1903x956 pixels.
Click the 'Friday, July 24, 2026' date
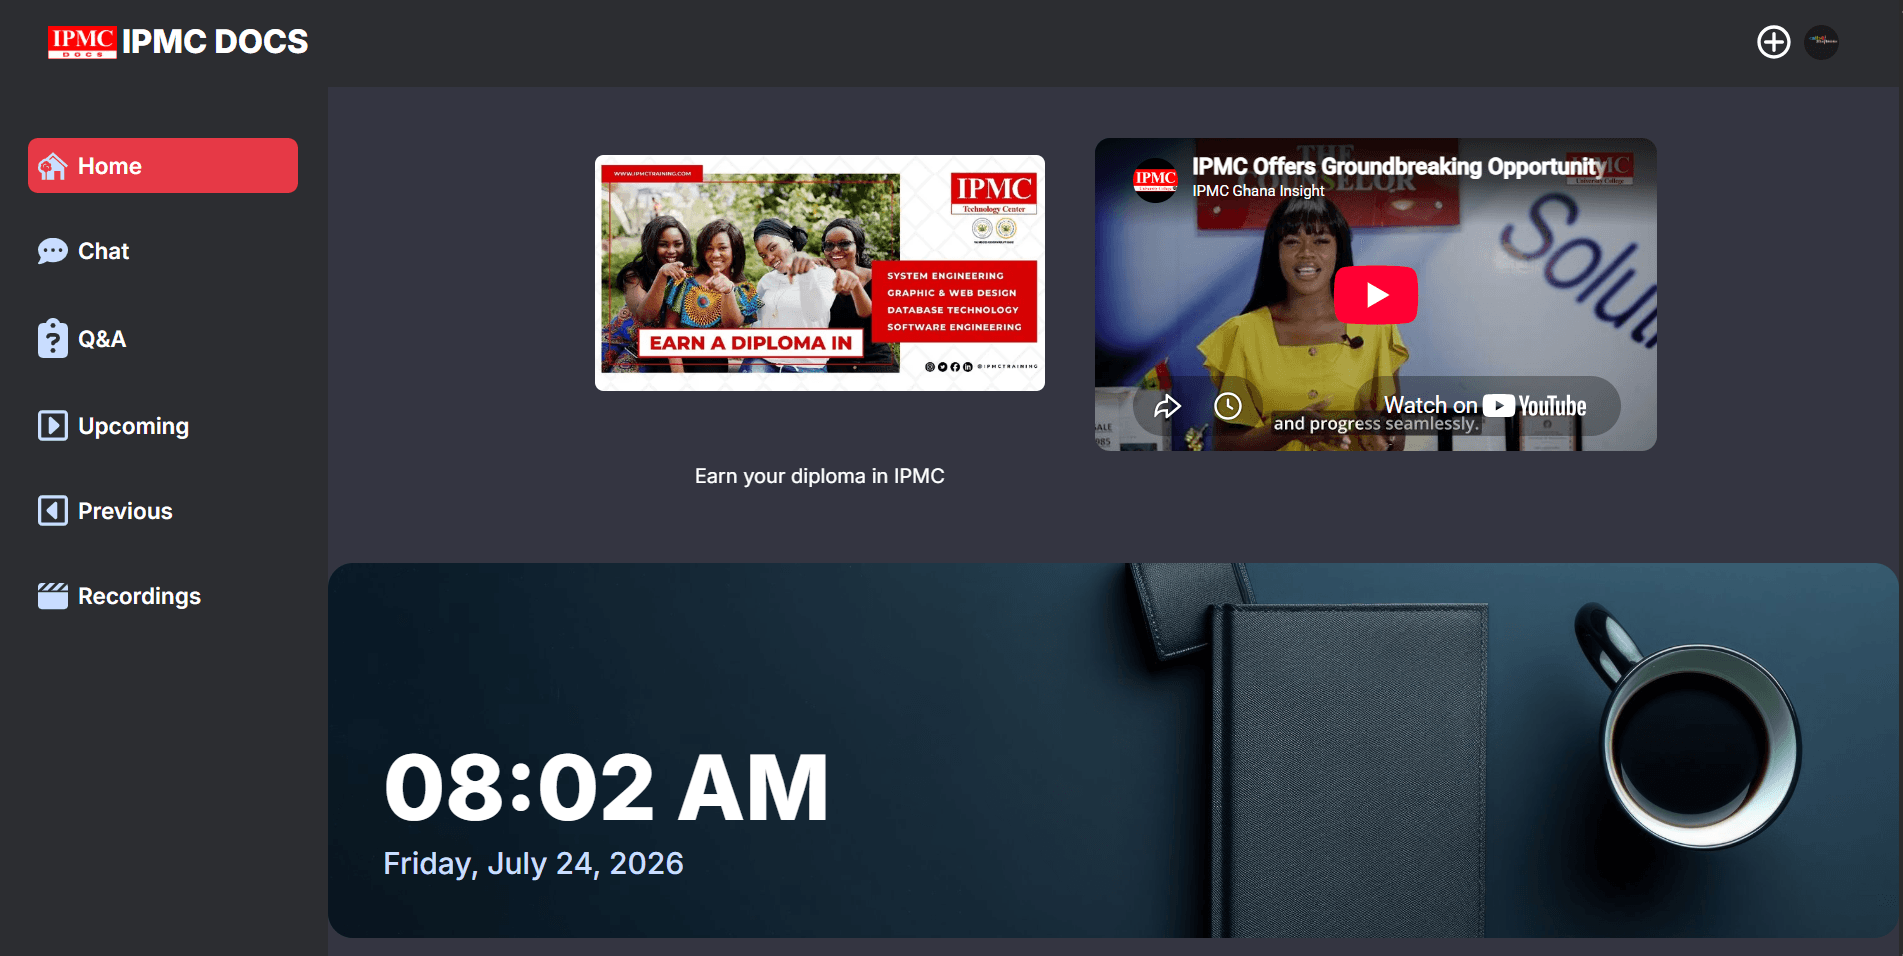pyautogui.click(x=533, y=864)
